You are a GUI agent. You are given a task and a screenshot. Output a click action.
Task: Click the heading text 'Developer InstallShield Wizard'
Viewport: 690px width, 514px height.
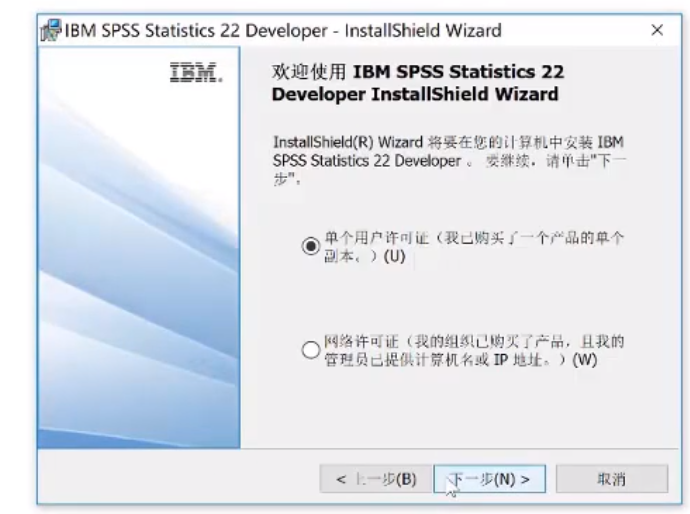(415, 94)
